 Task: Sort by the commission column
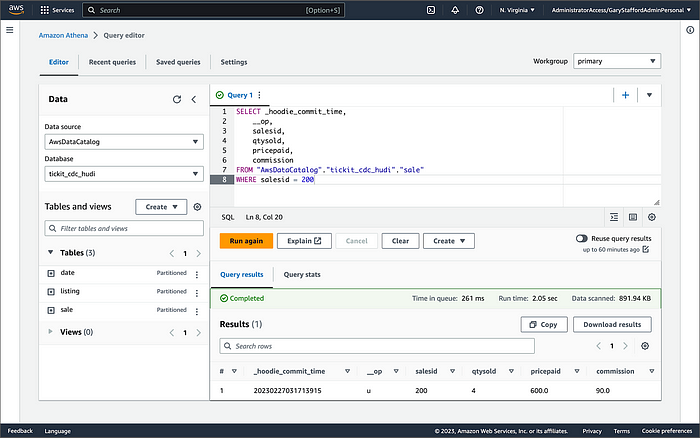click(x=651, y=371)
